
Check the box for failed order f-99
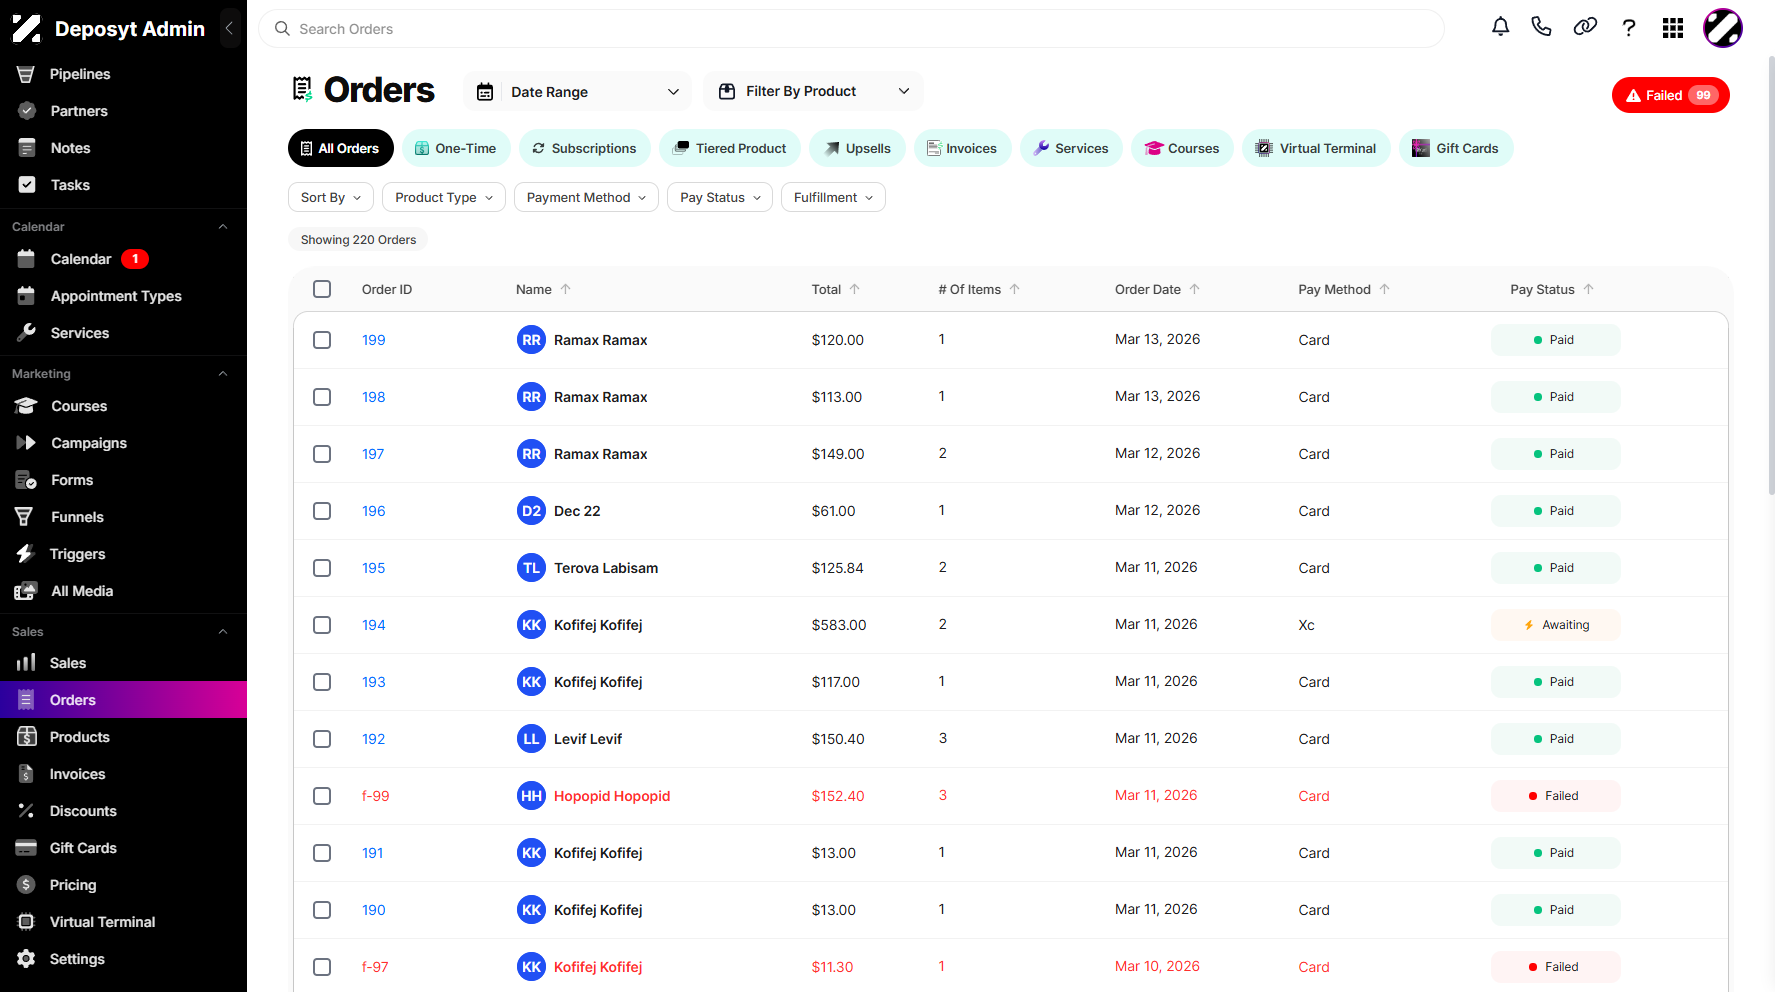[x=322, y=796]
